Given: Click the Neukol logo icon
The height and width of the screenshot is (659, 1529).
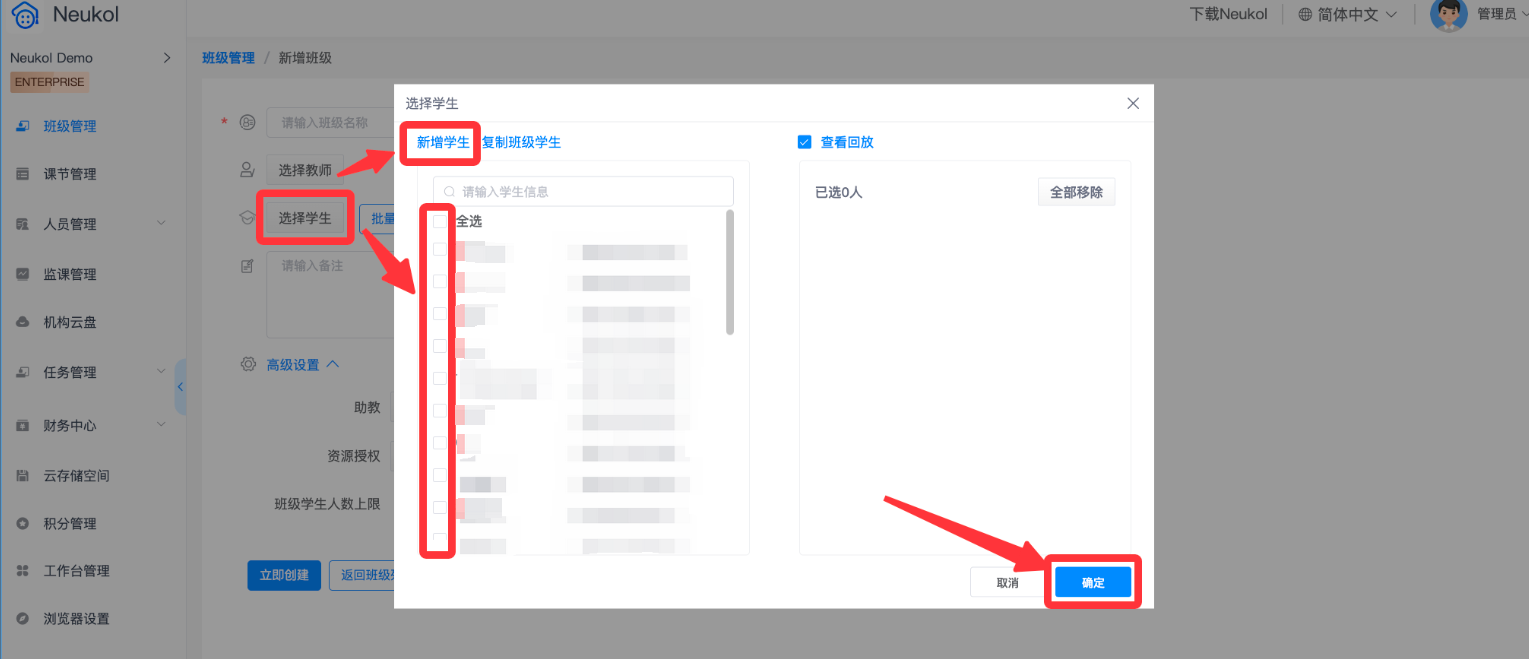Looking at the screenshot, I should [26, 14].
